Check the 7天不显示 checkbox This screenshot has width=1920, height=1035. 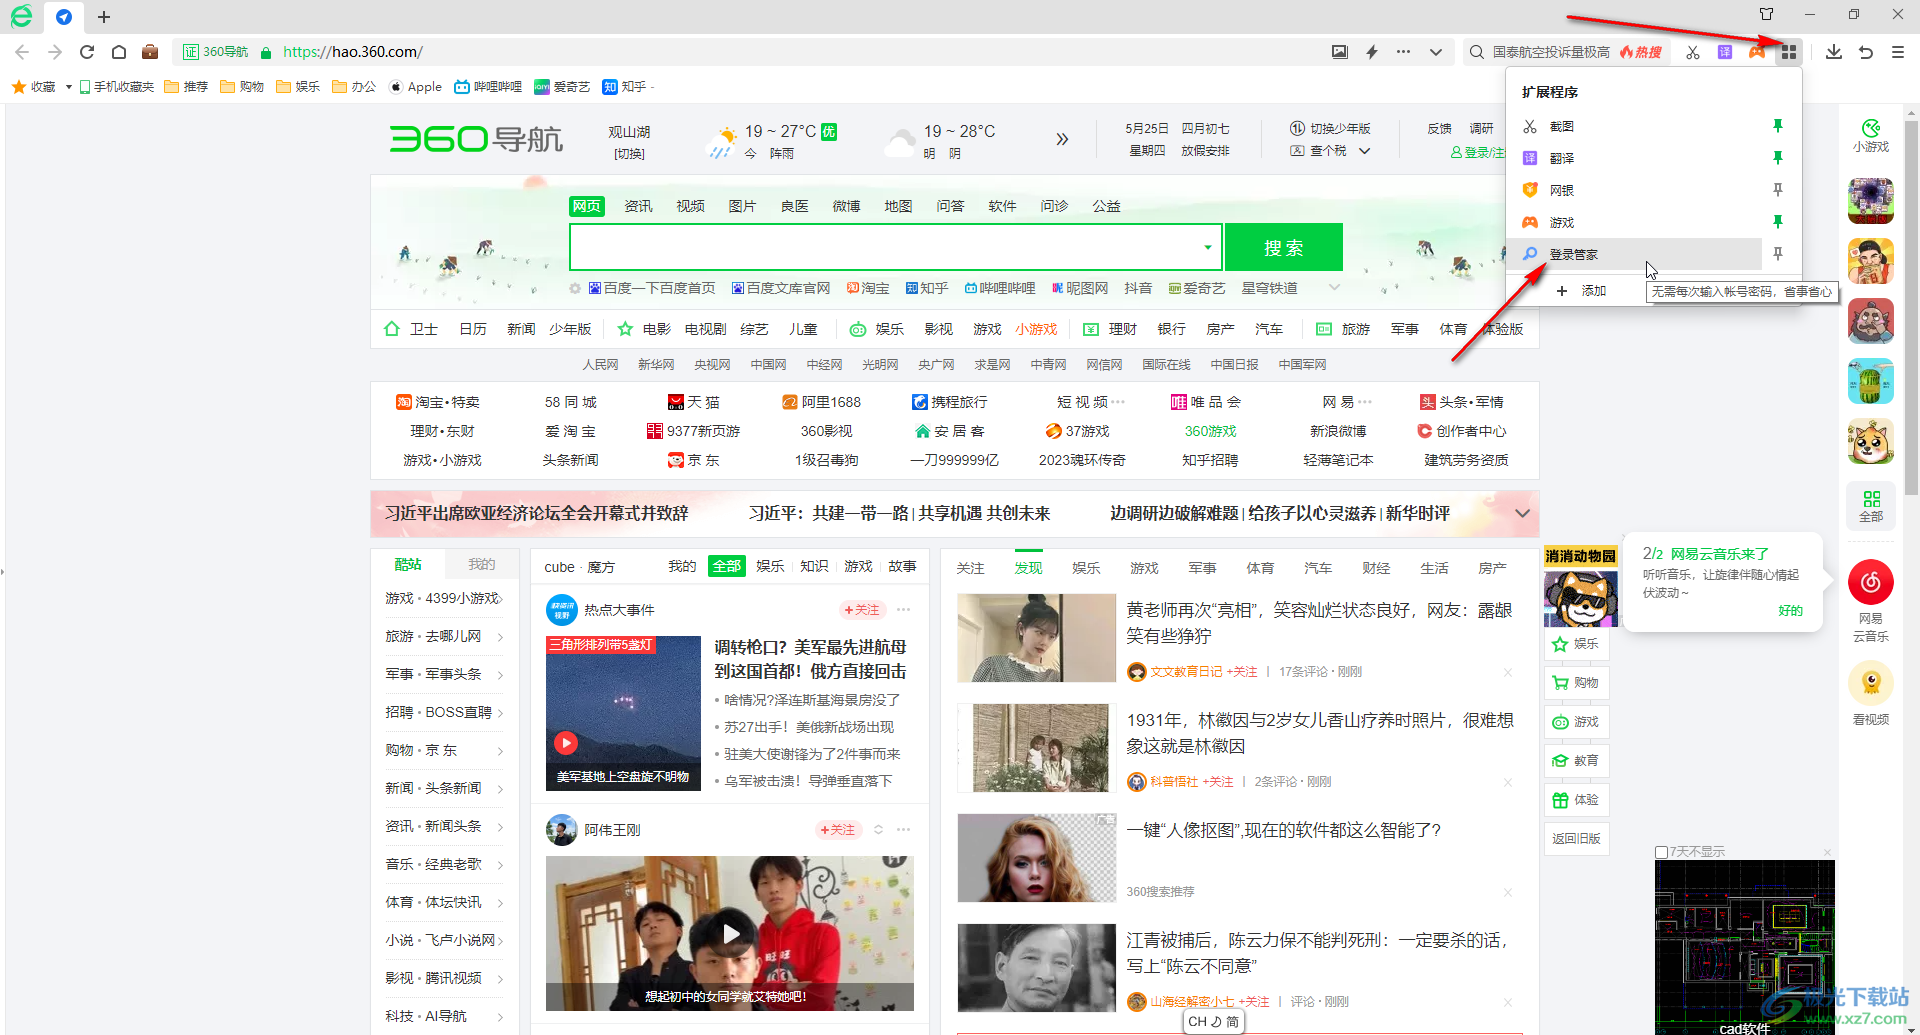(1661, 852)
